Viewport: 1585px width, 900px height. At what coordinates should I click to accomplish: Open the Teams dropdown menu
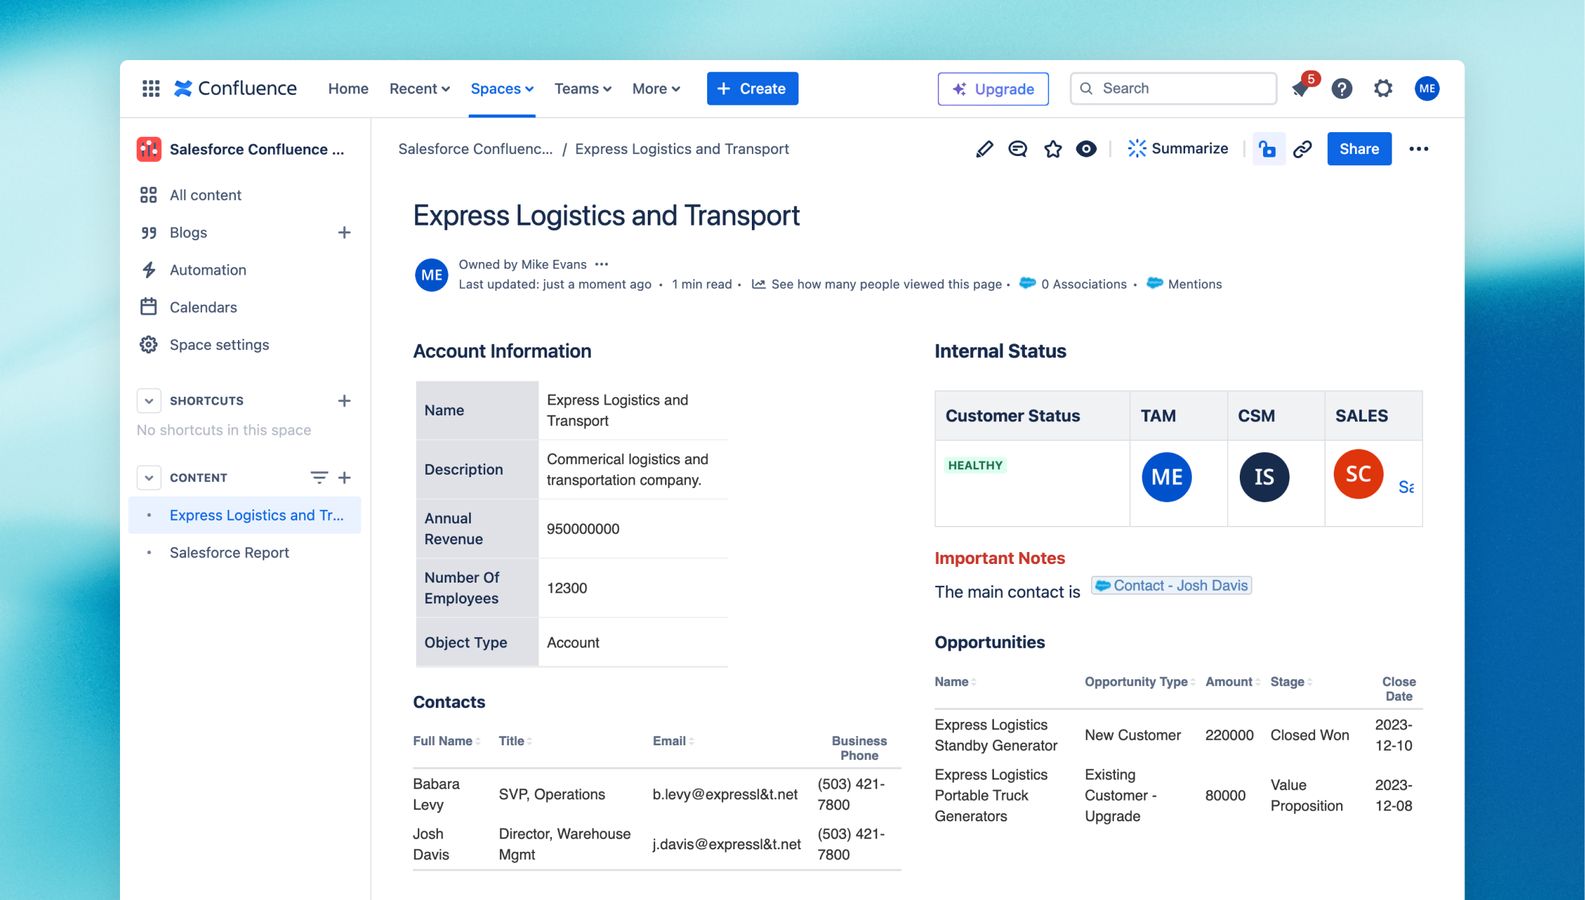(583, 88)
